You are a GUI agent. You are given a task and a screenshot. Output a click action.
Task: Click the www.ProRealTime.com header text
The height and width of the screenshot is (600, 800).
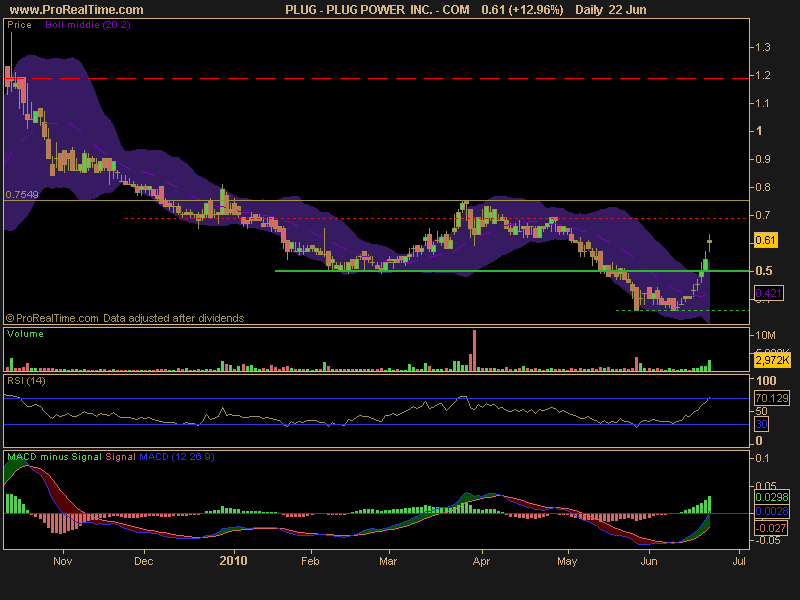click(x=77, y=10)
